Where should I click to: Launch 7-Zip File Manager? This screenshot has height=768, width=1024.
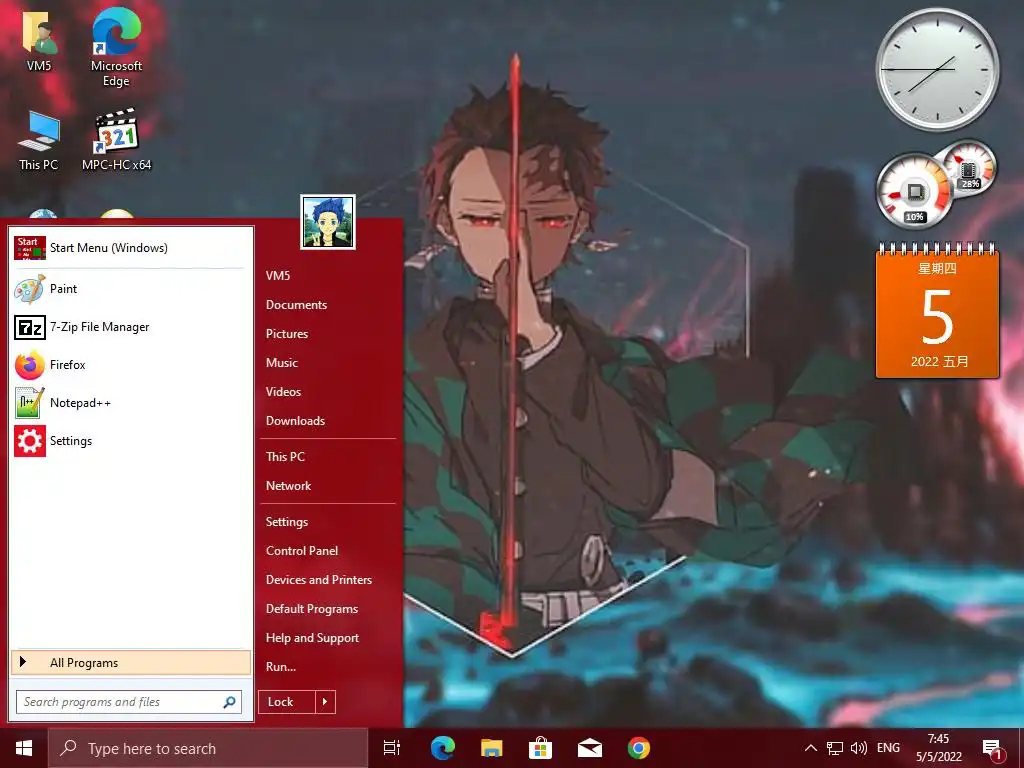tap(131, 327)
